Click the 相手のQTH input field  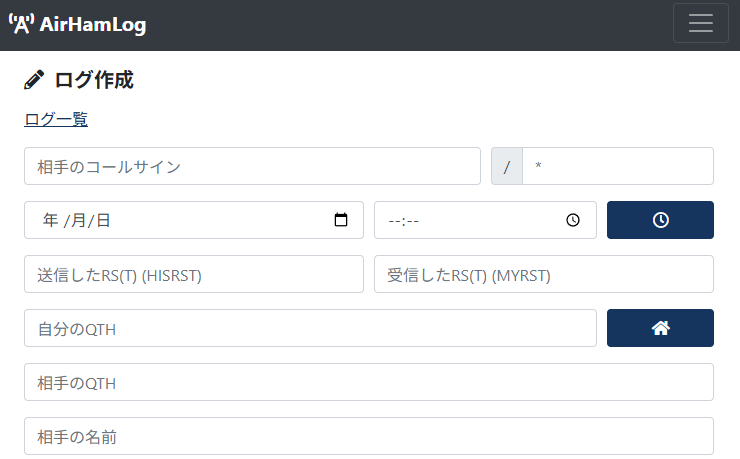pyautogui.click(x=369, y=382)
